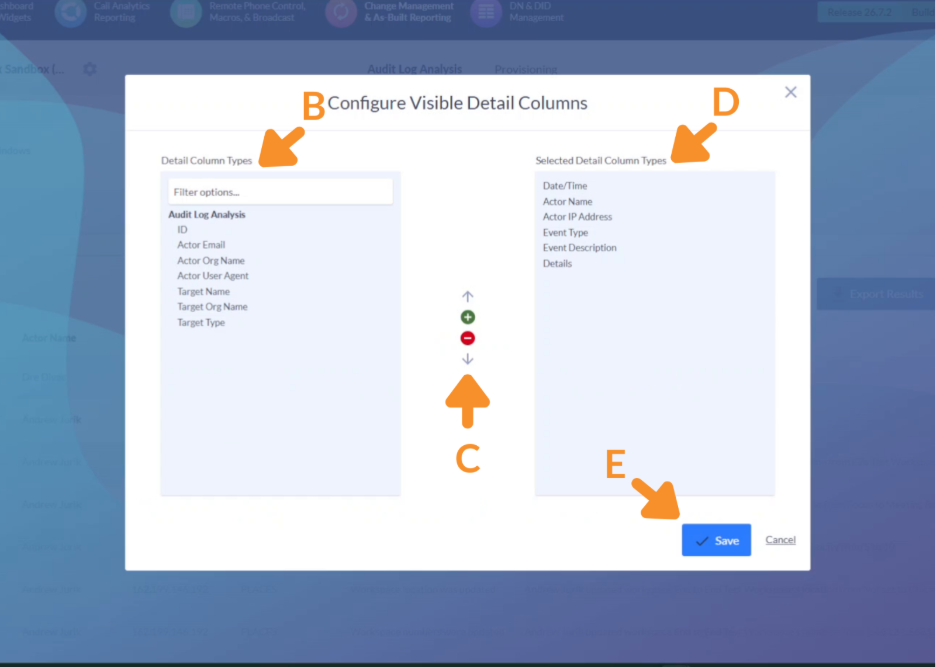
Task: Open Remote Phone Control, Macros & Broadcast
Action: click(239, 12)
